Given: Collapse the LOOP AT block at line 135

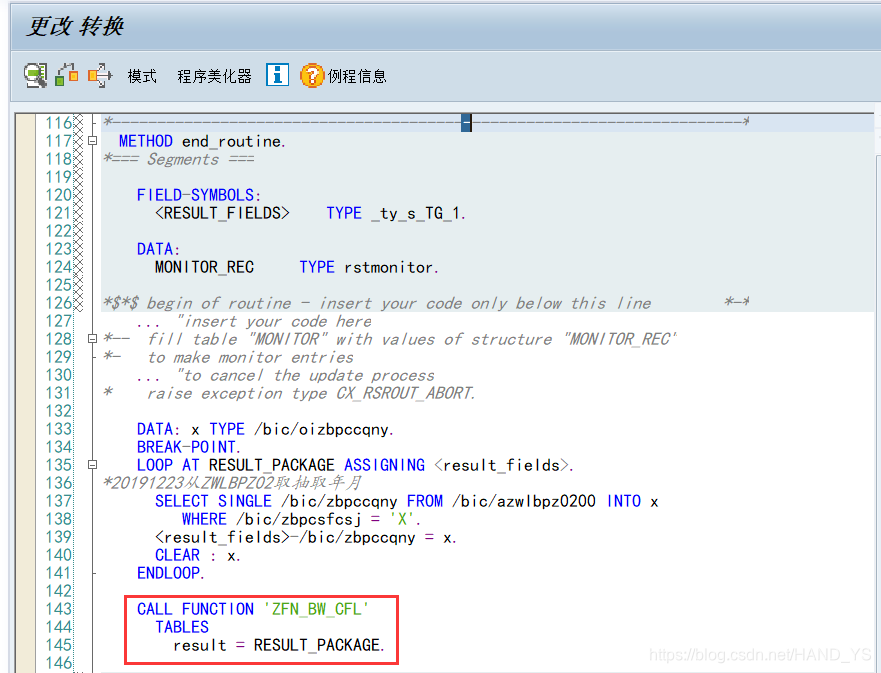Looking at the screenshot, I should click(x=93, y=465).
